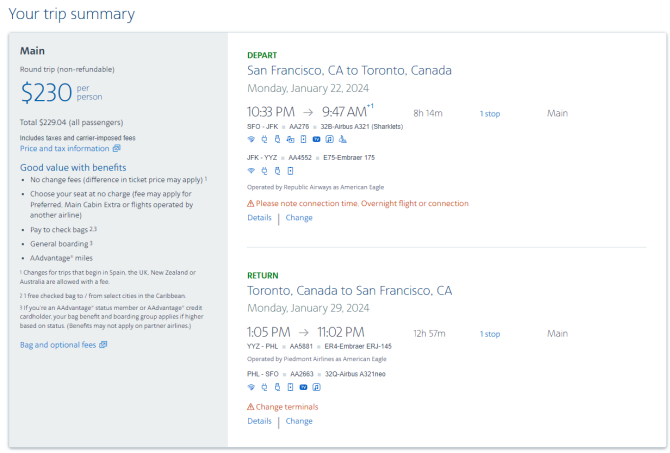Click the external link icon beside Price and tax information

point(117,148)
